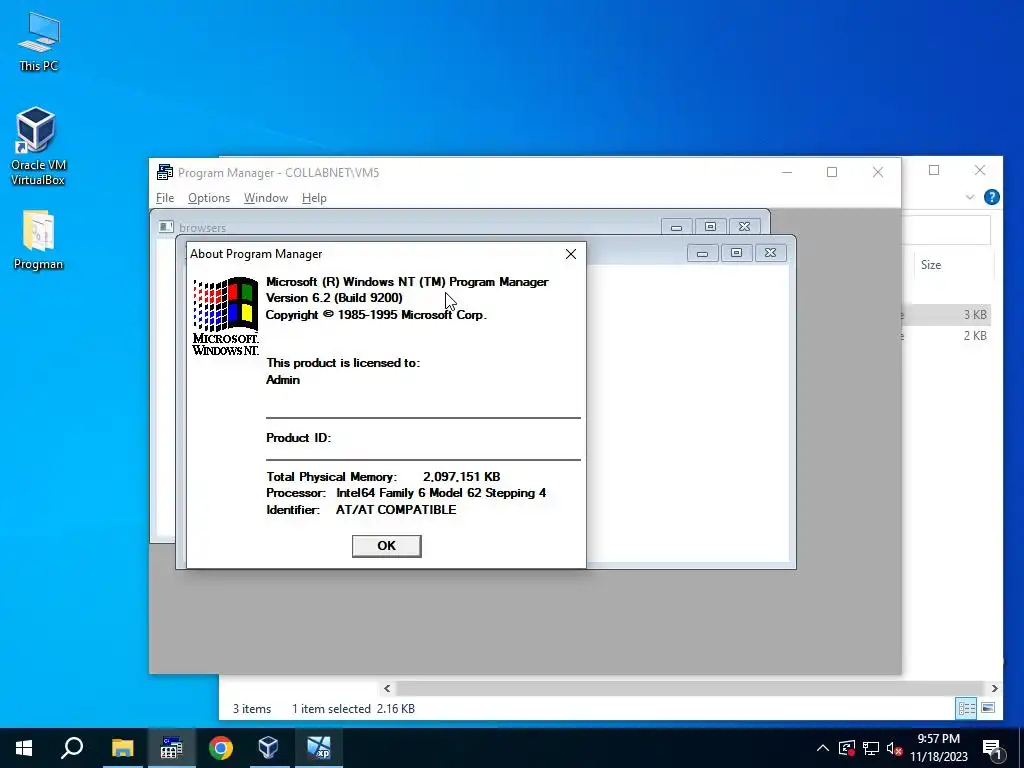Open the notification center icon

(x=992, y=750)
